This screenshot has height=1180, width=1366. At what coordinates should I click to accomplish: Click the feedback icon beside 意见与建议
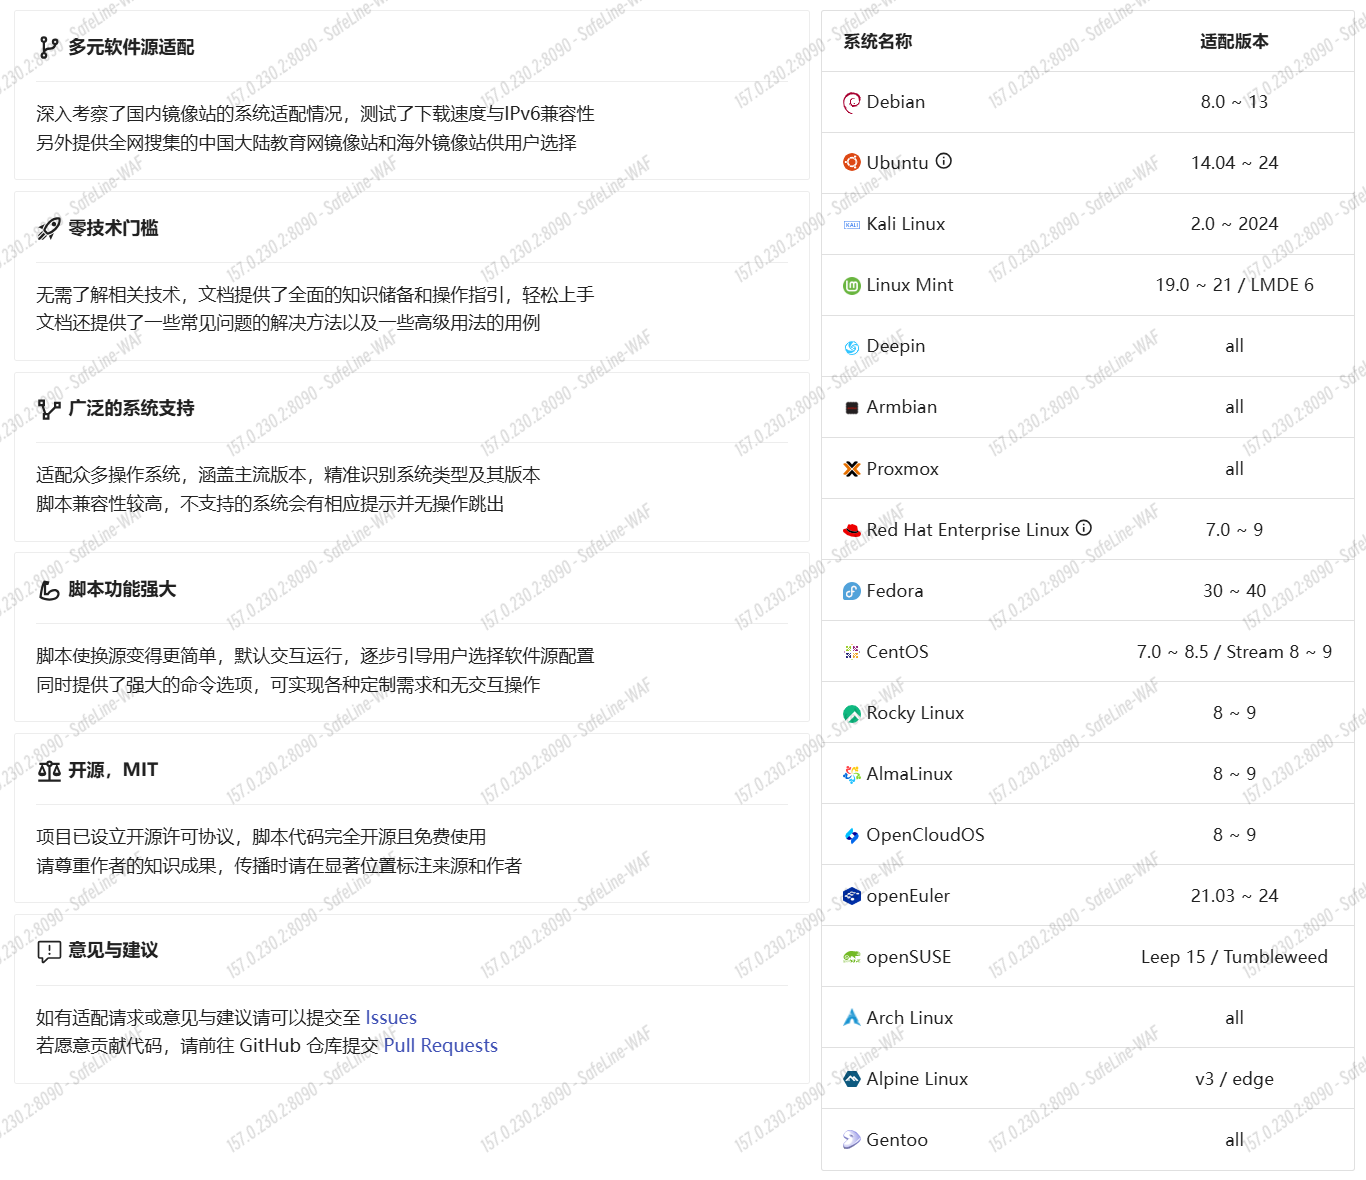pos(49,951)
